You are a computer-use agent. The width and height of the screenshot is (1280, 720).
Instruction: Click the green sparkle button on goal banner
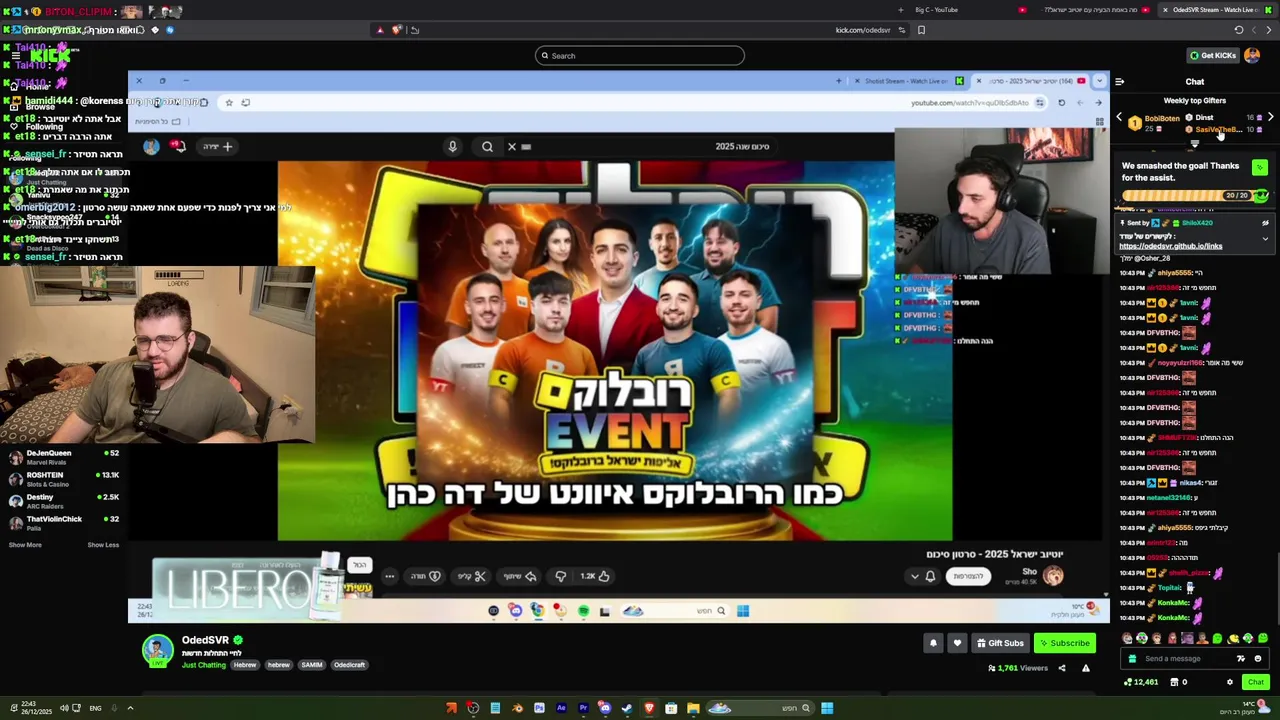point(1259,167)
